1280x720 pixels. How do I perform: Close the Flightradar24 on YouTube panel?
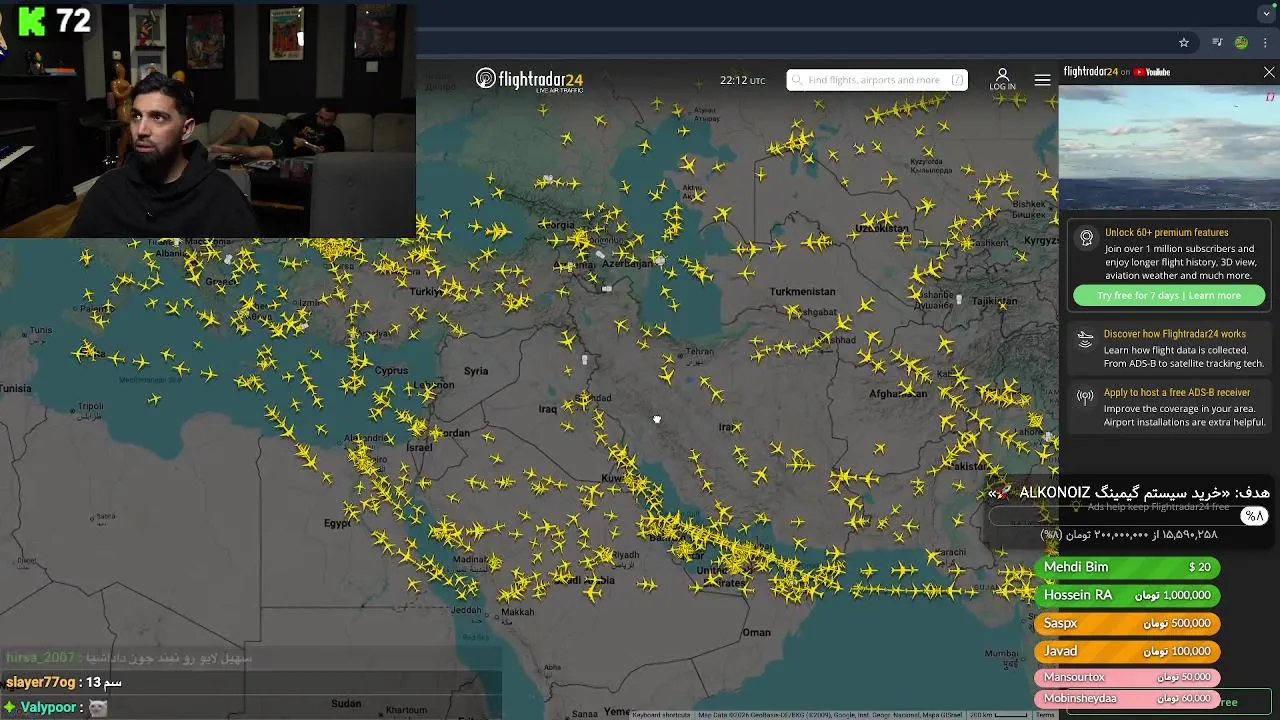1269,72
